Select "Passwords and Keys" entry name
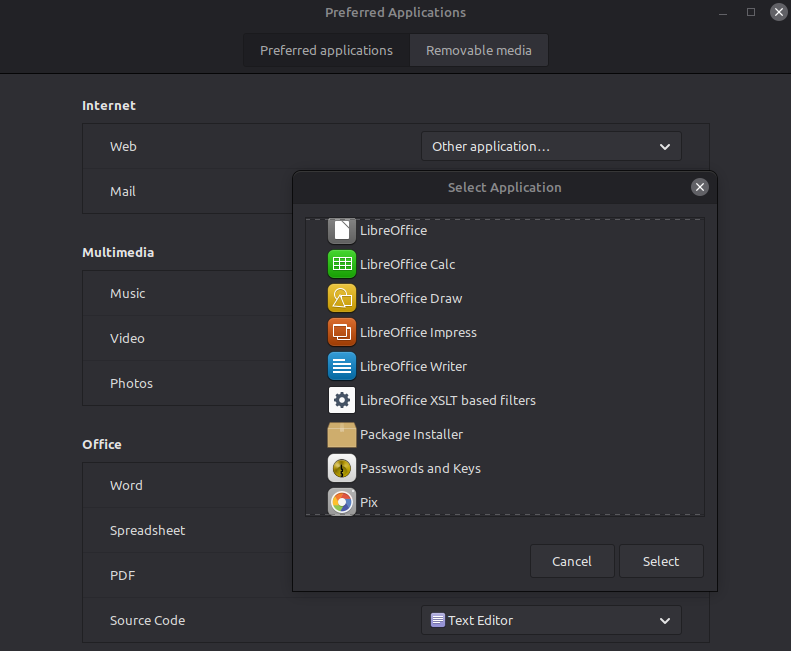Screen dimensions: 791x651 click(420, 469)
